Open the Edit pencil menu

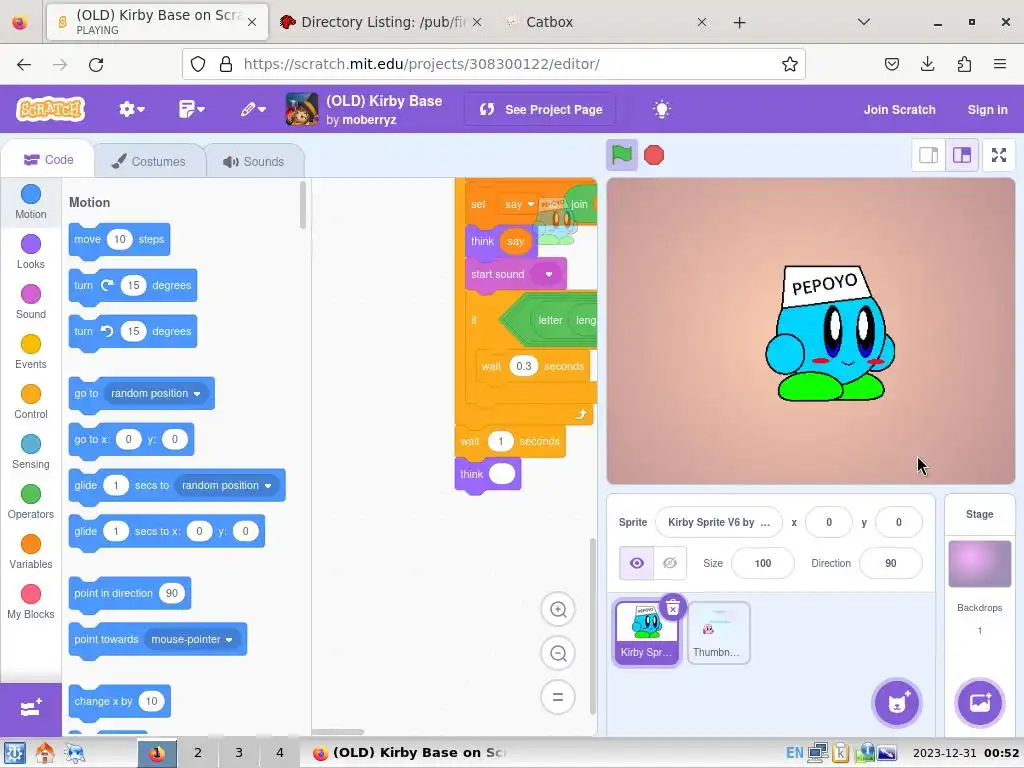pyautogui.click(x=253, y=109)
